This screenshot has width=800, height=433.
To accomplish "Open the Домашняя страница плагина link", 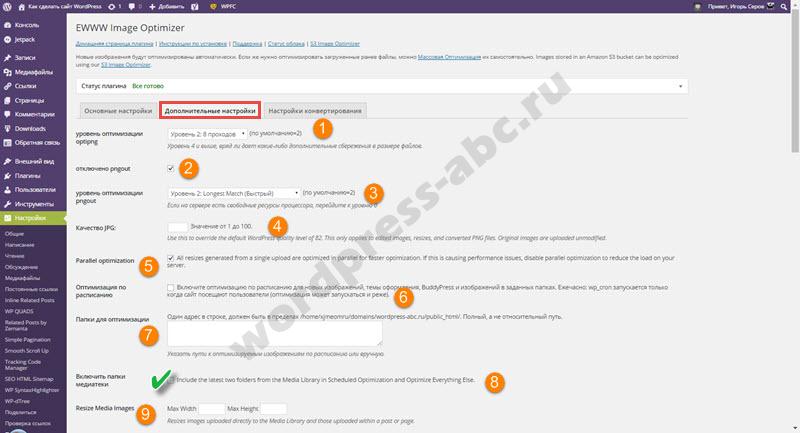I will tap(114, 44).
